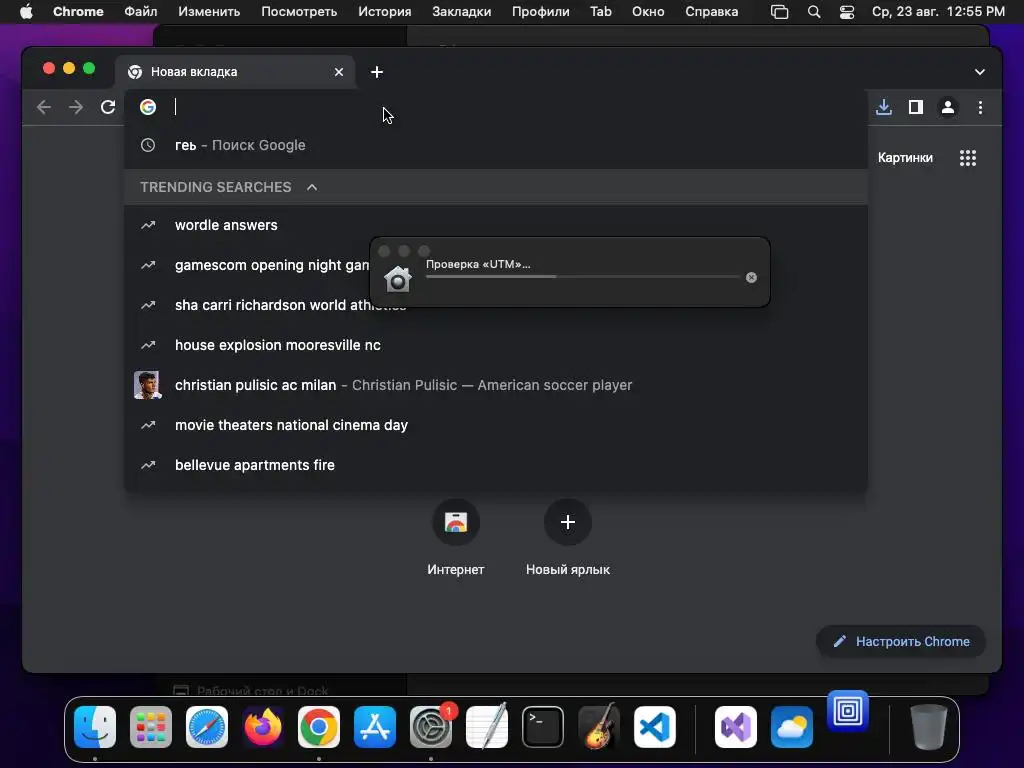Screen dimensions: 1024x768
Task: Open Visual Studio Code from the Dock
Action: (655, 727)
